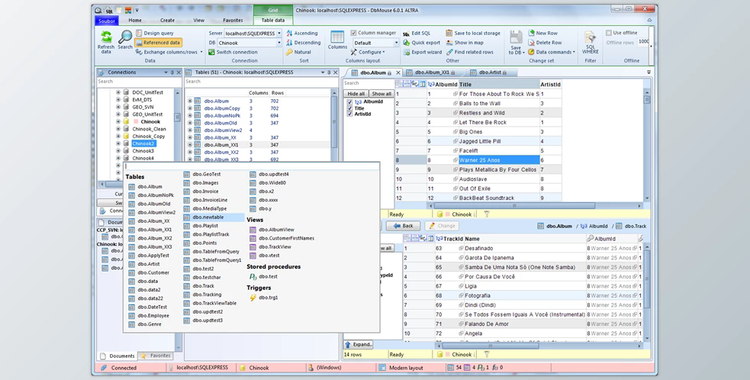Open Data commands dropdown
The image size is (750, 380).
point(551,52)
